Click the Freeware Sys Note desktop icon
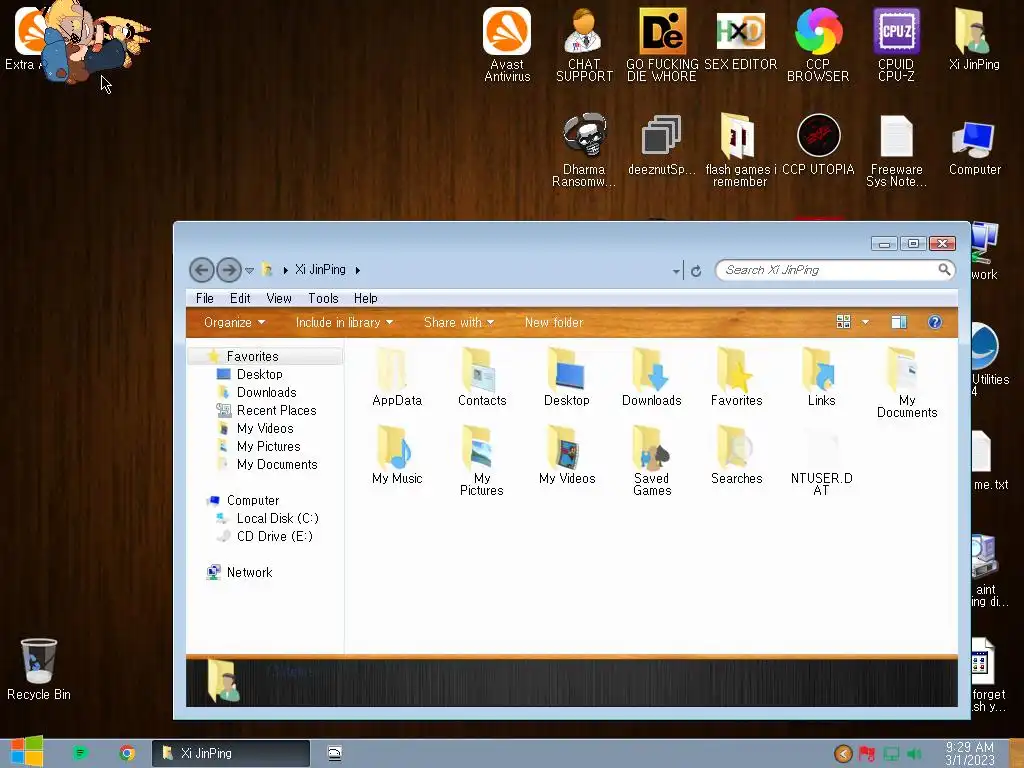Image resolution: width=1024 pixels, height=768 pixels. click(896, 150)
